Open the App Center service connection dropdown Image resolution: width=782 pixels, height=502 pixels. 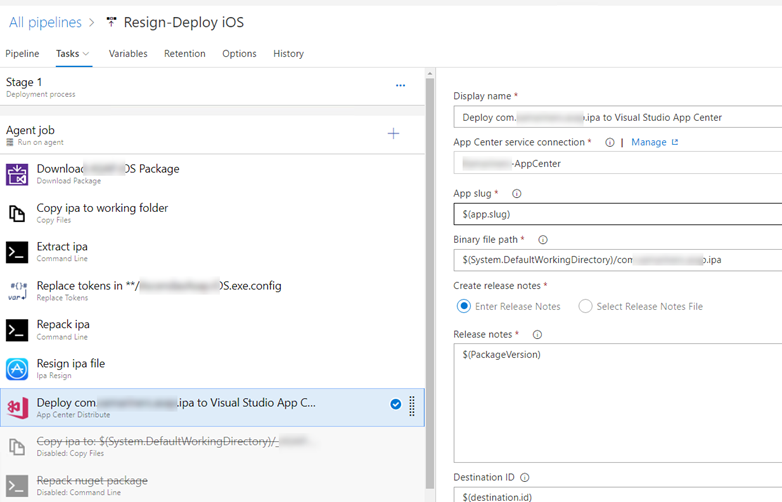tap(617, 164)
